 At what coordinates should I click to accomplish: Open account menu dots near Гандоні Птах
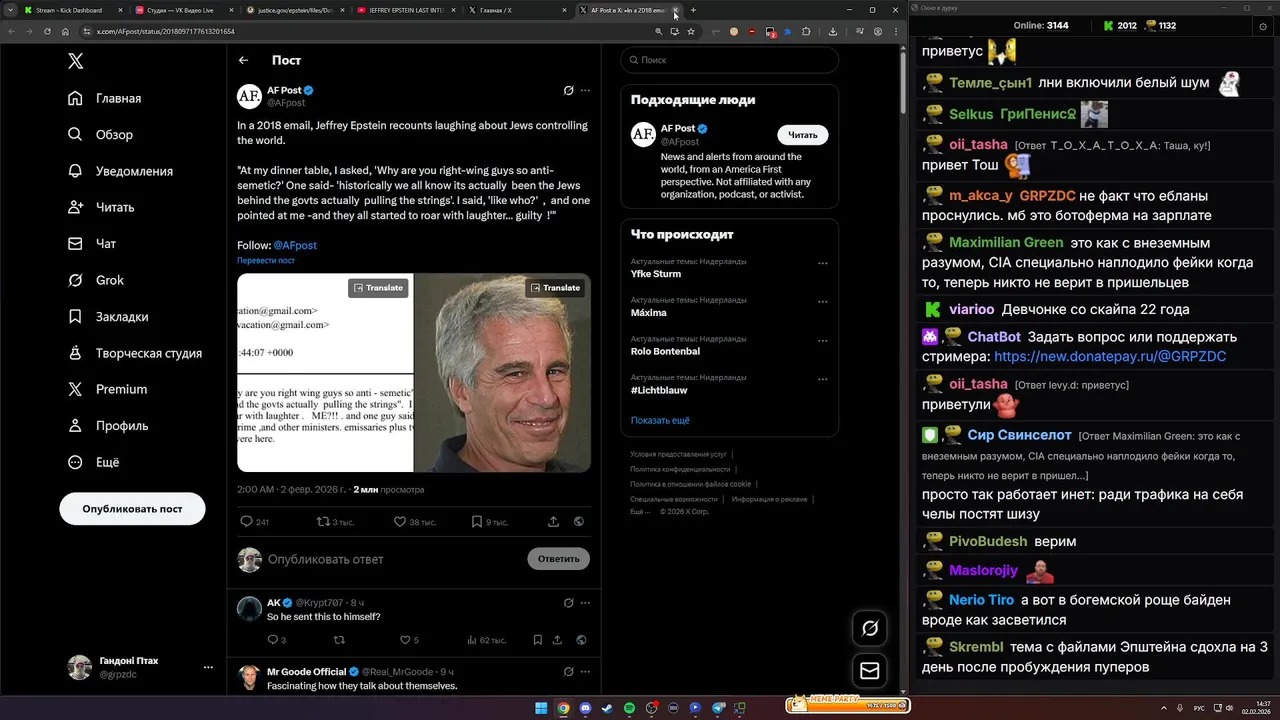tap(208, 667)
